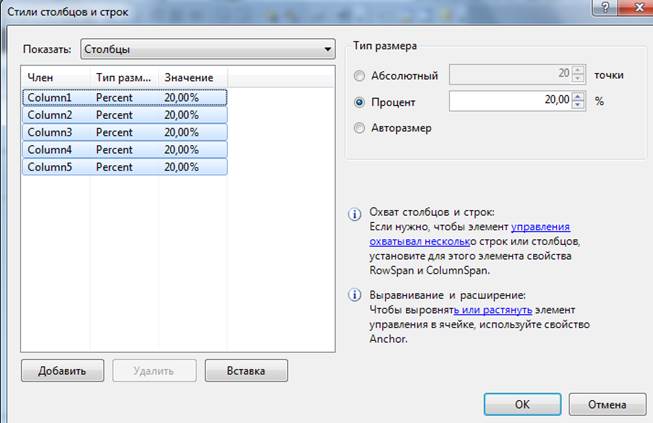This screenshot has height=423, width=653.
Task: Click down arrow of absolute size spinner
Action: (x=578, y=78)
